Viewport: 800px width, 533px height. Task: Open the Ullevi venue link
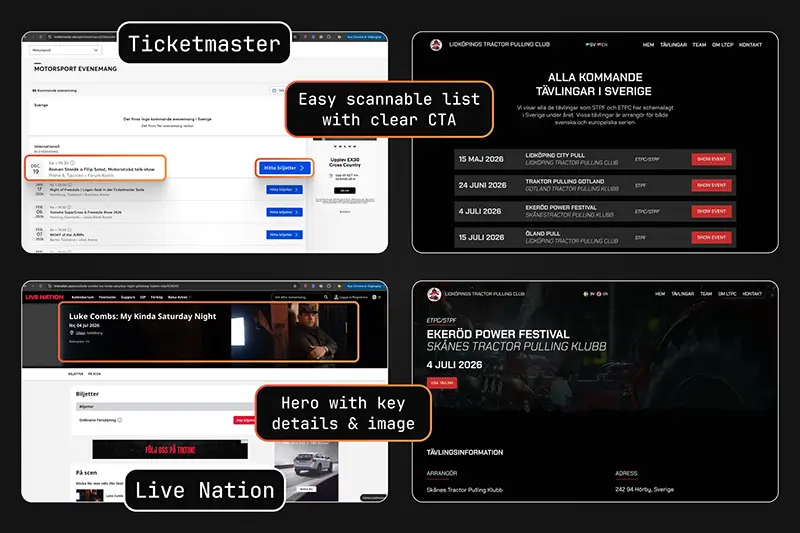point(81,333)
